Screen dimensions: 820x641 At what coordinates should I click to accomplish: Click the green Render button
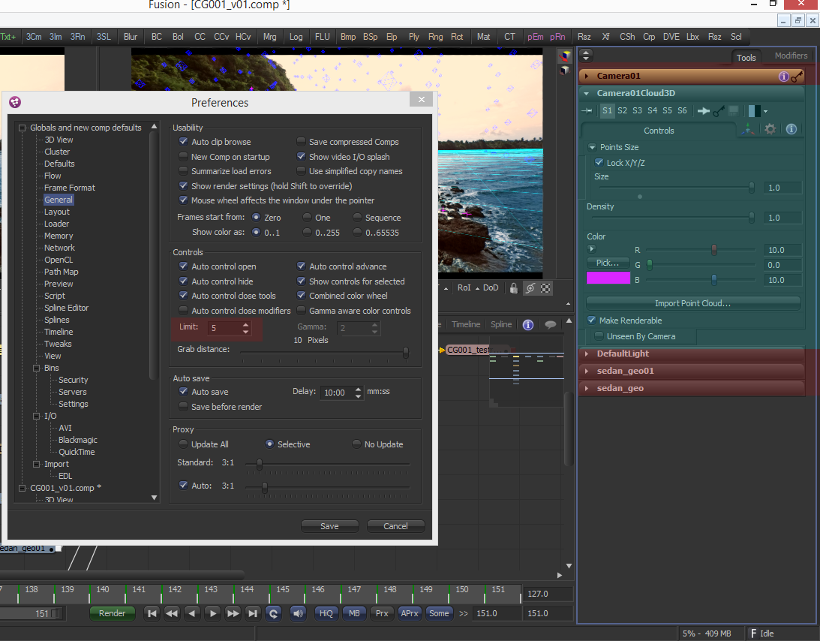pyautogui.click(x=112, y=613)
